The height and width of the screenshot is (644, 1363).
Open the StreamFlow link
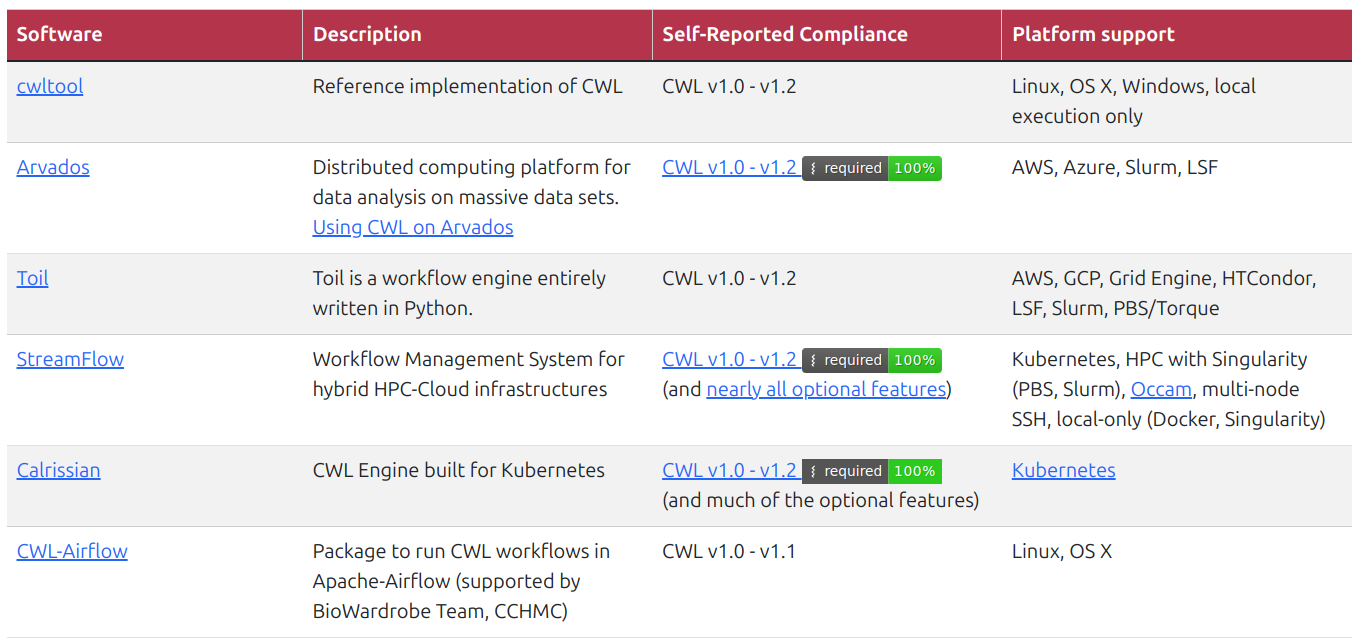click(x=70, y=359)
